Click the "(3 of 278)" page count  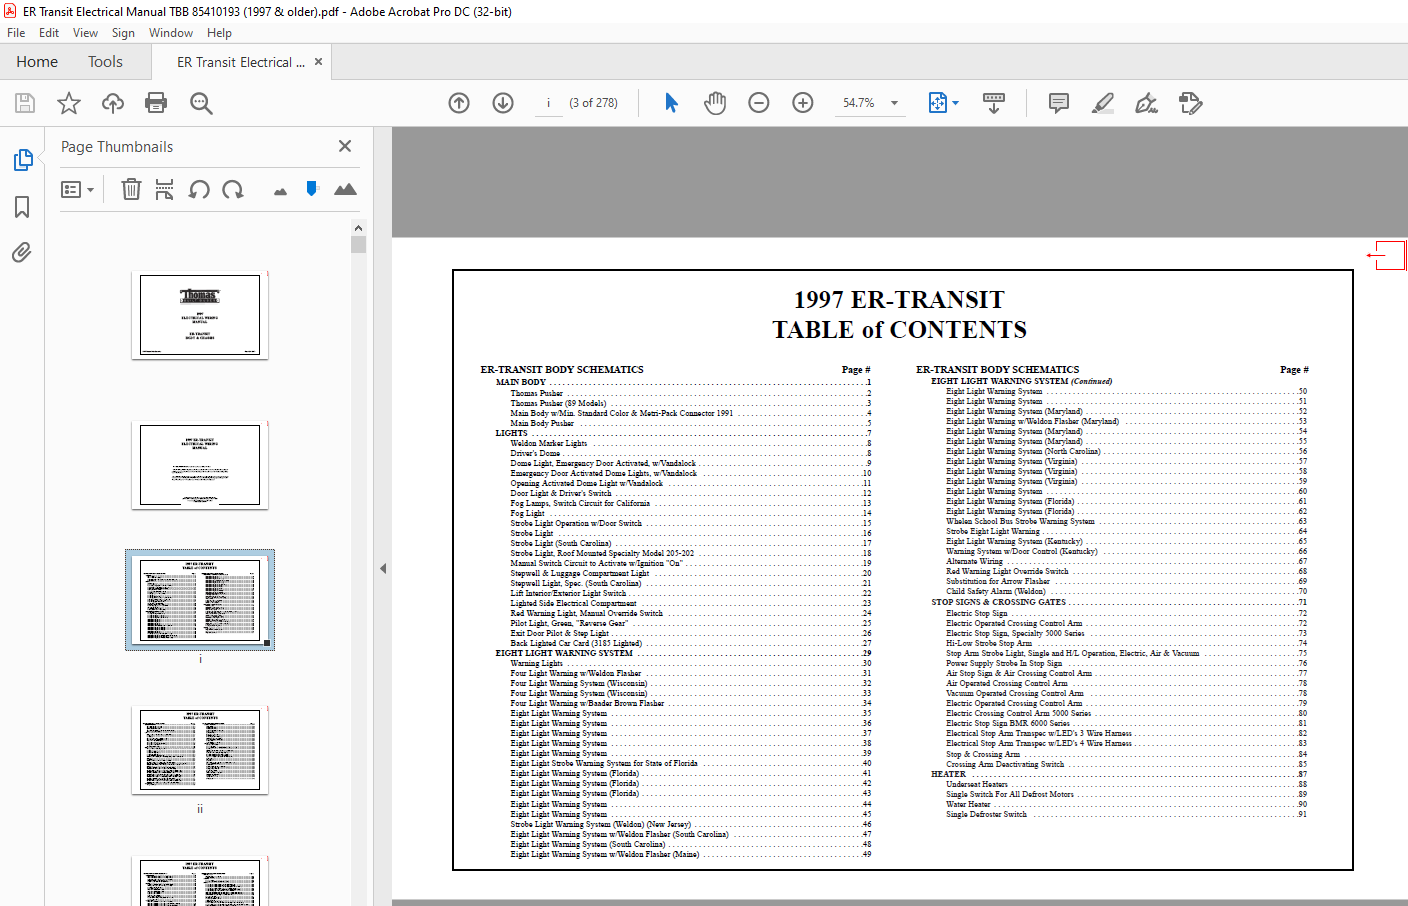click(x=593, y=103)
